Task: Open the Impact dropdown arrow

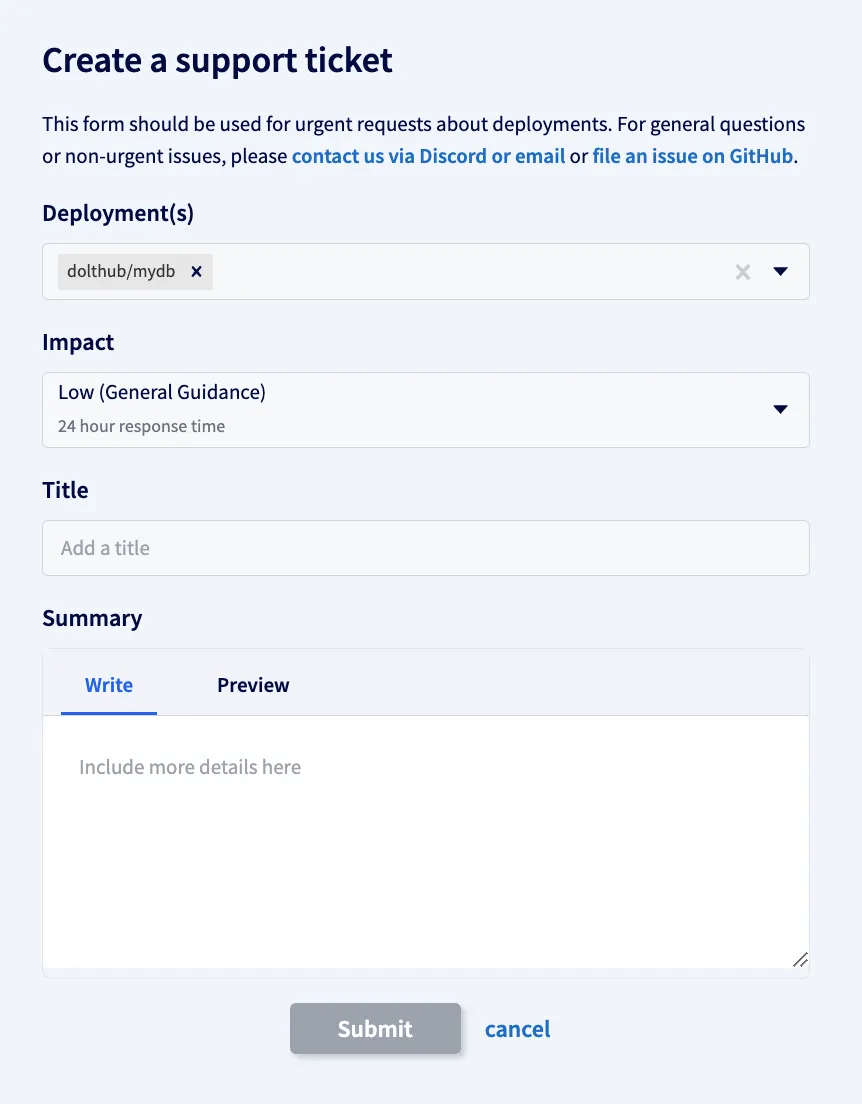Action: click(x=781, y=409)
